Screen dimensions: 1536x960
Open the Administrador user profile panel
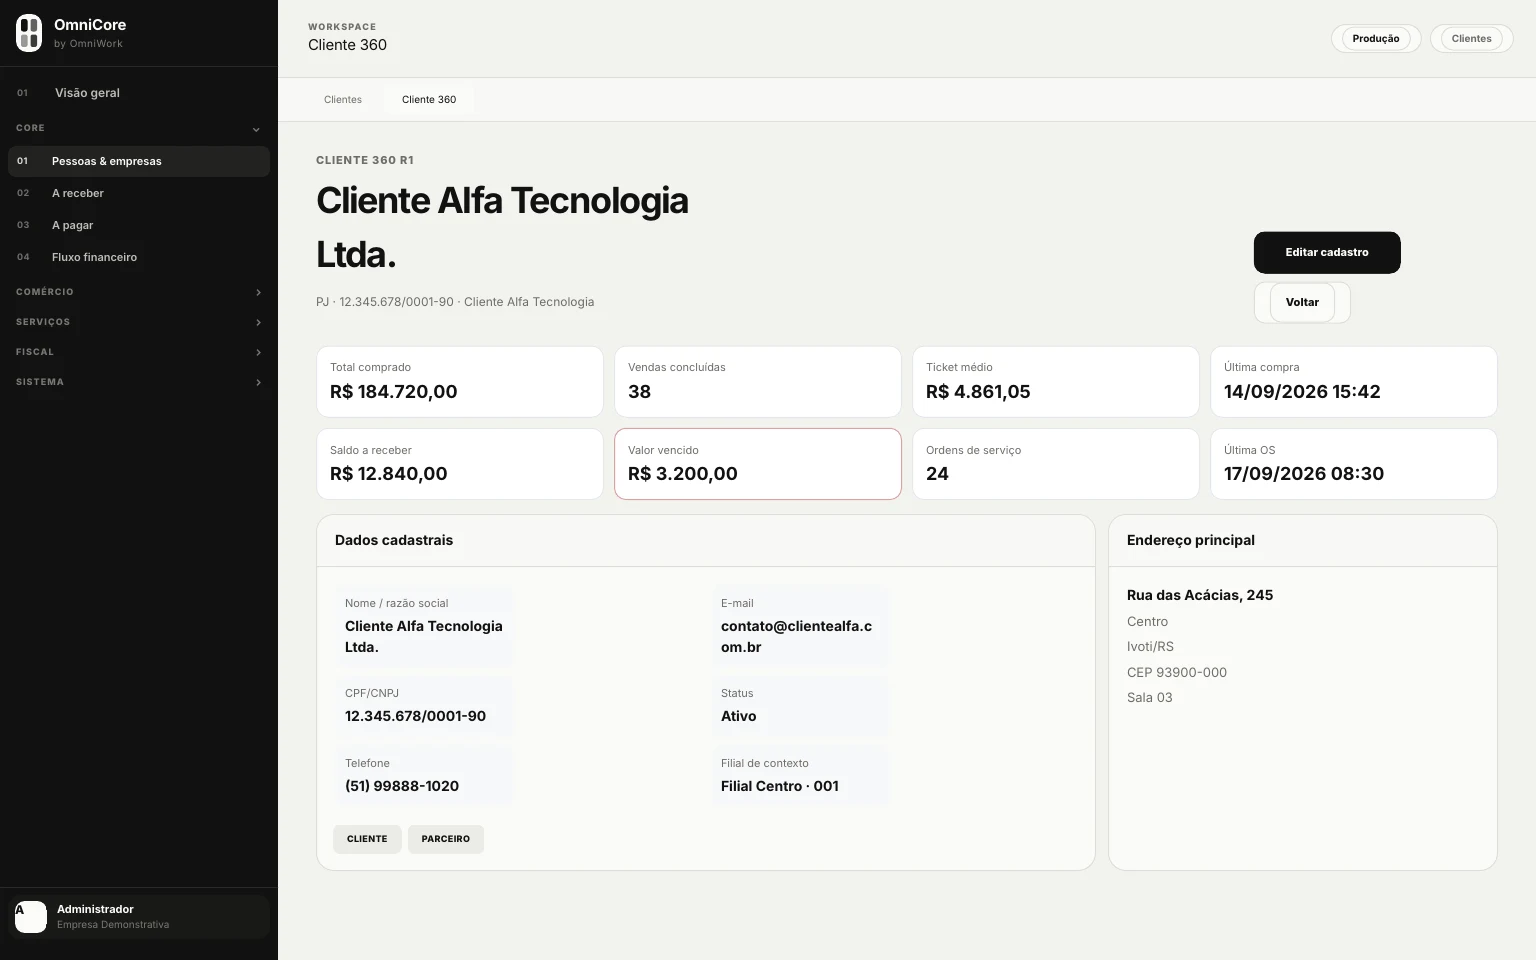click(x=139, y=917)
